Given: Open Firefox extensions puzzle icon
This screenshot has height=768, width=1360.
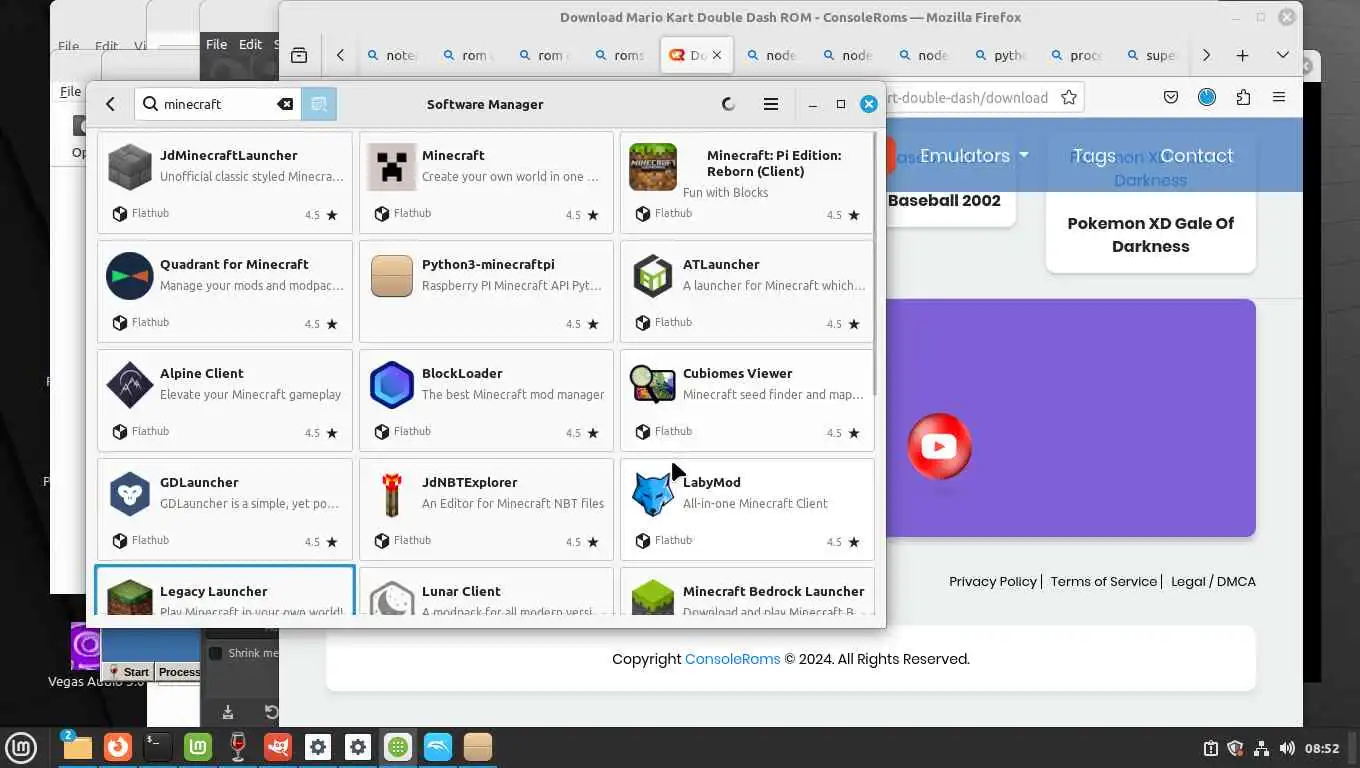Looking at the screenshot, I should pyautogui.click(x=1243, y=97).
